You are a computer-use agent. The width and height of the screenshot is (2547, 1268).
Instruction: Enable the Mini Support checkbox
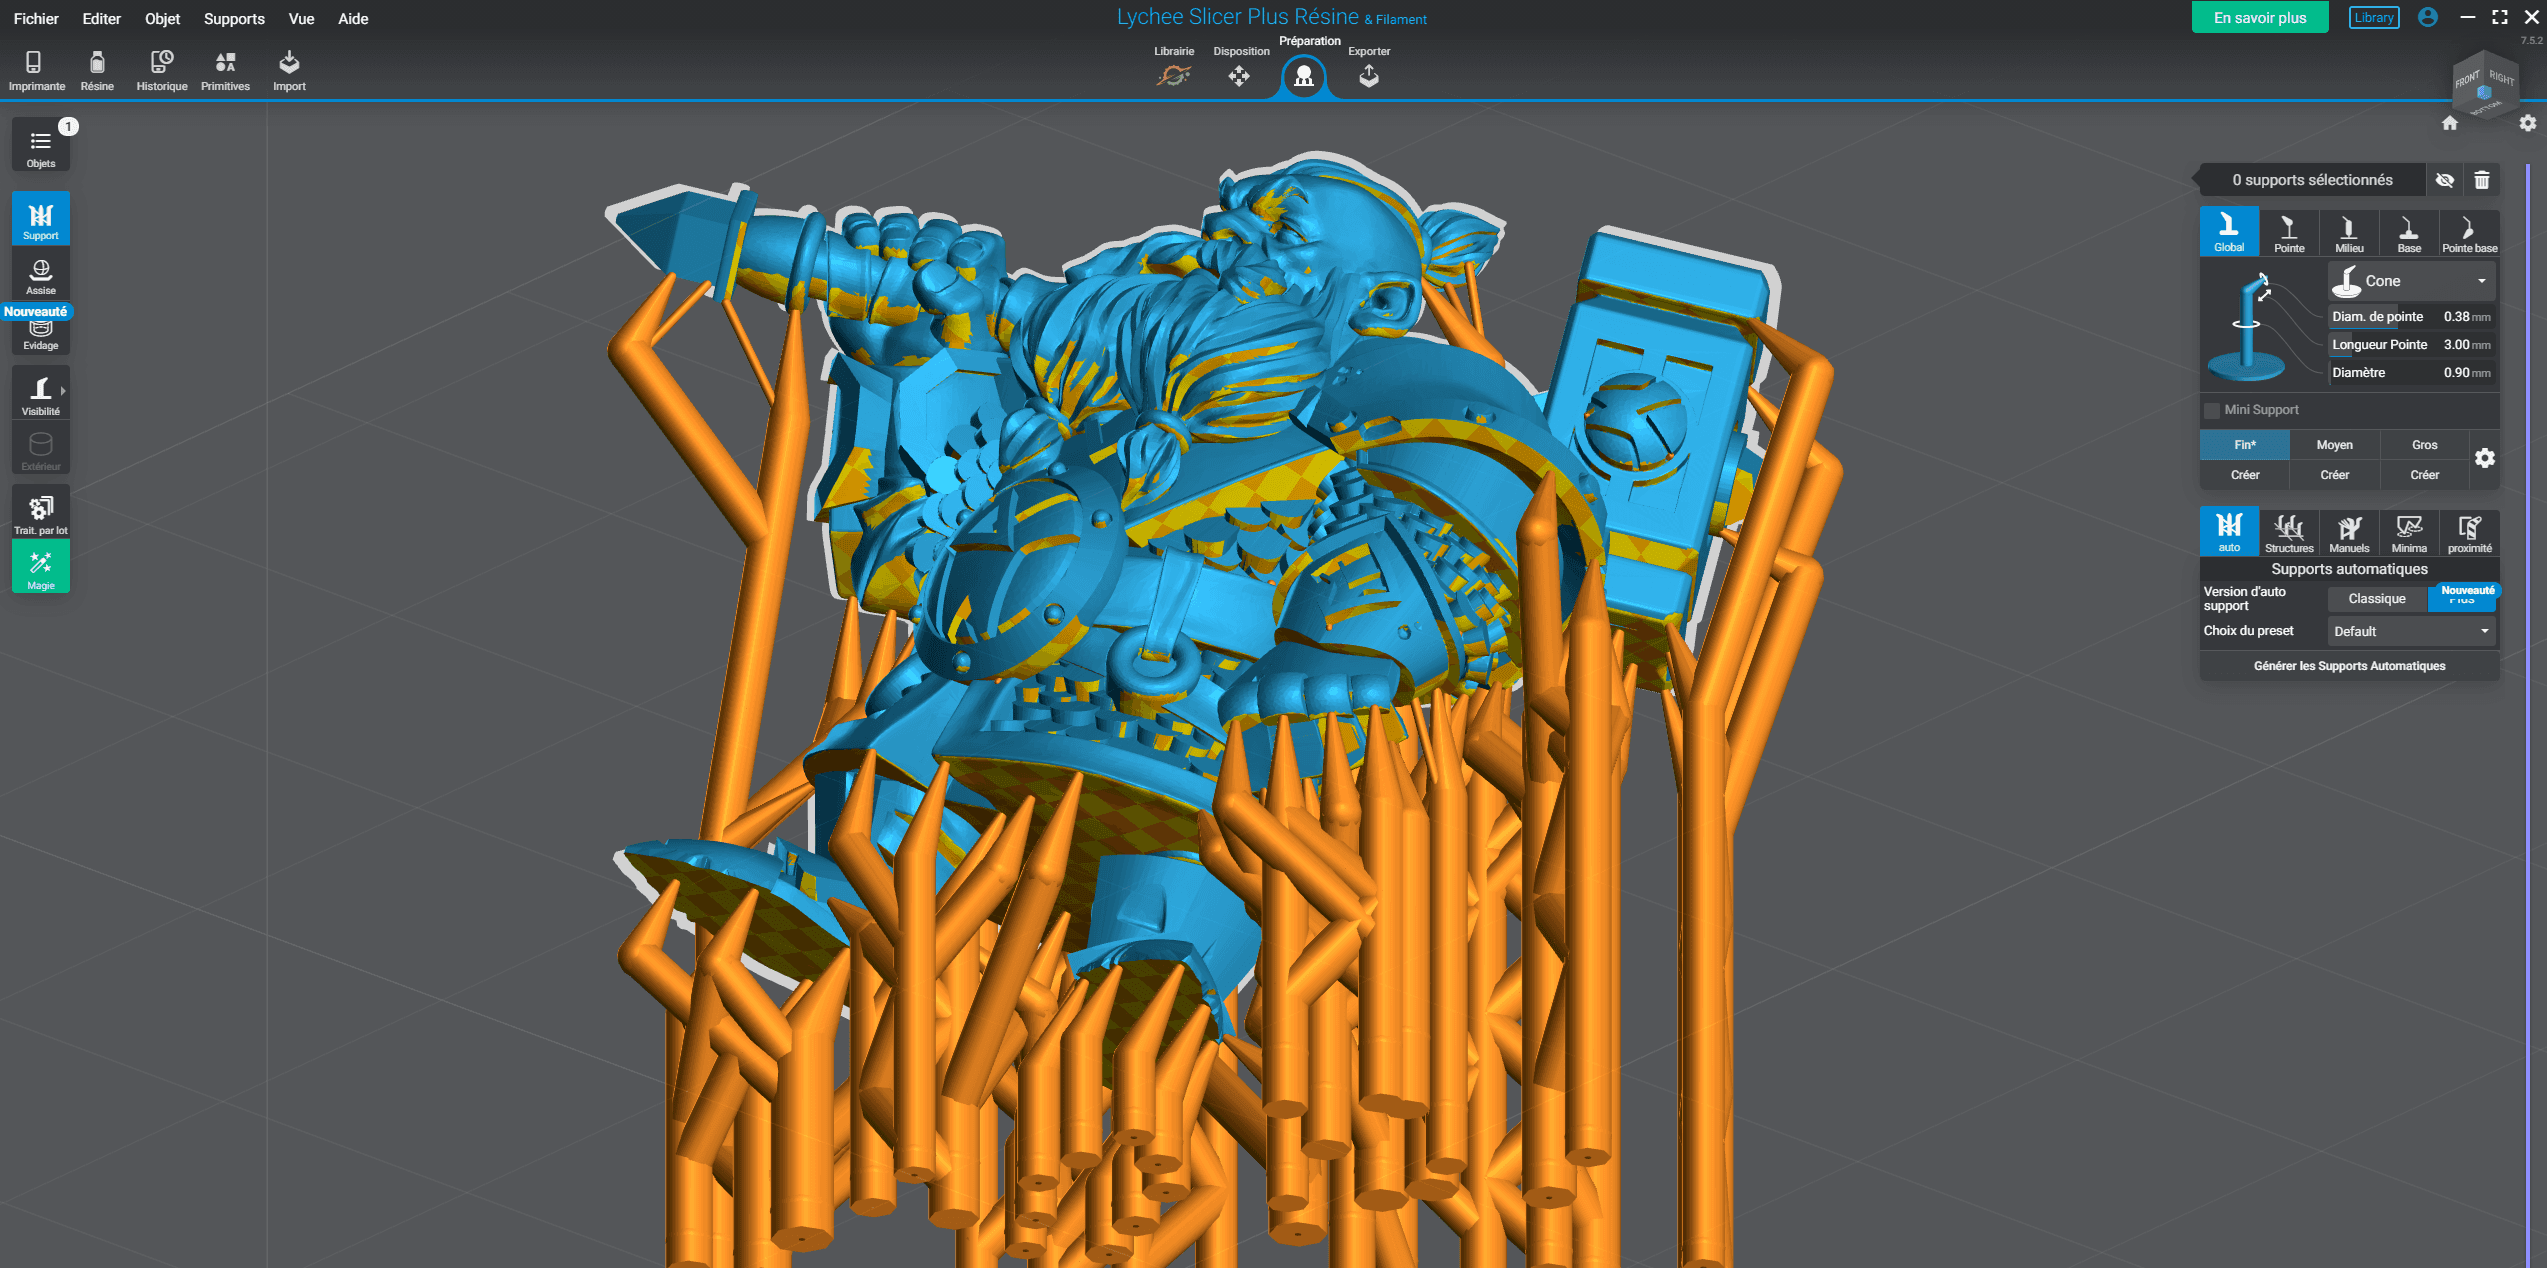pos(2212,410)
